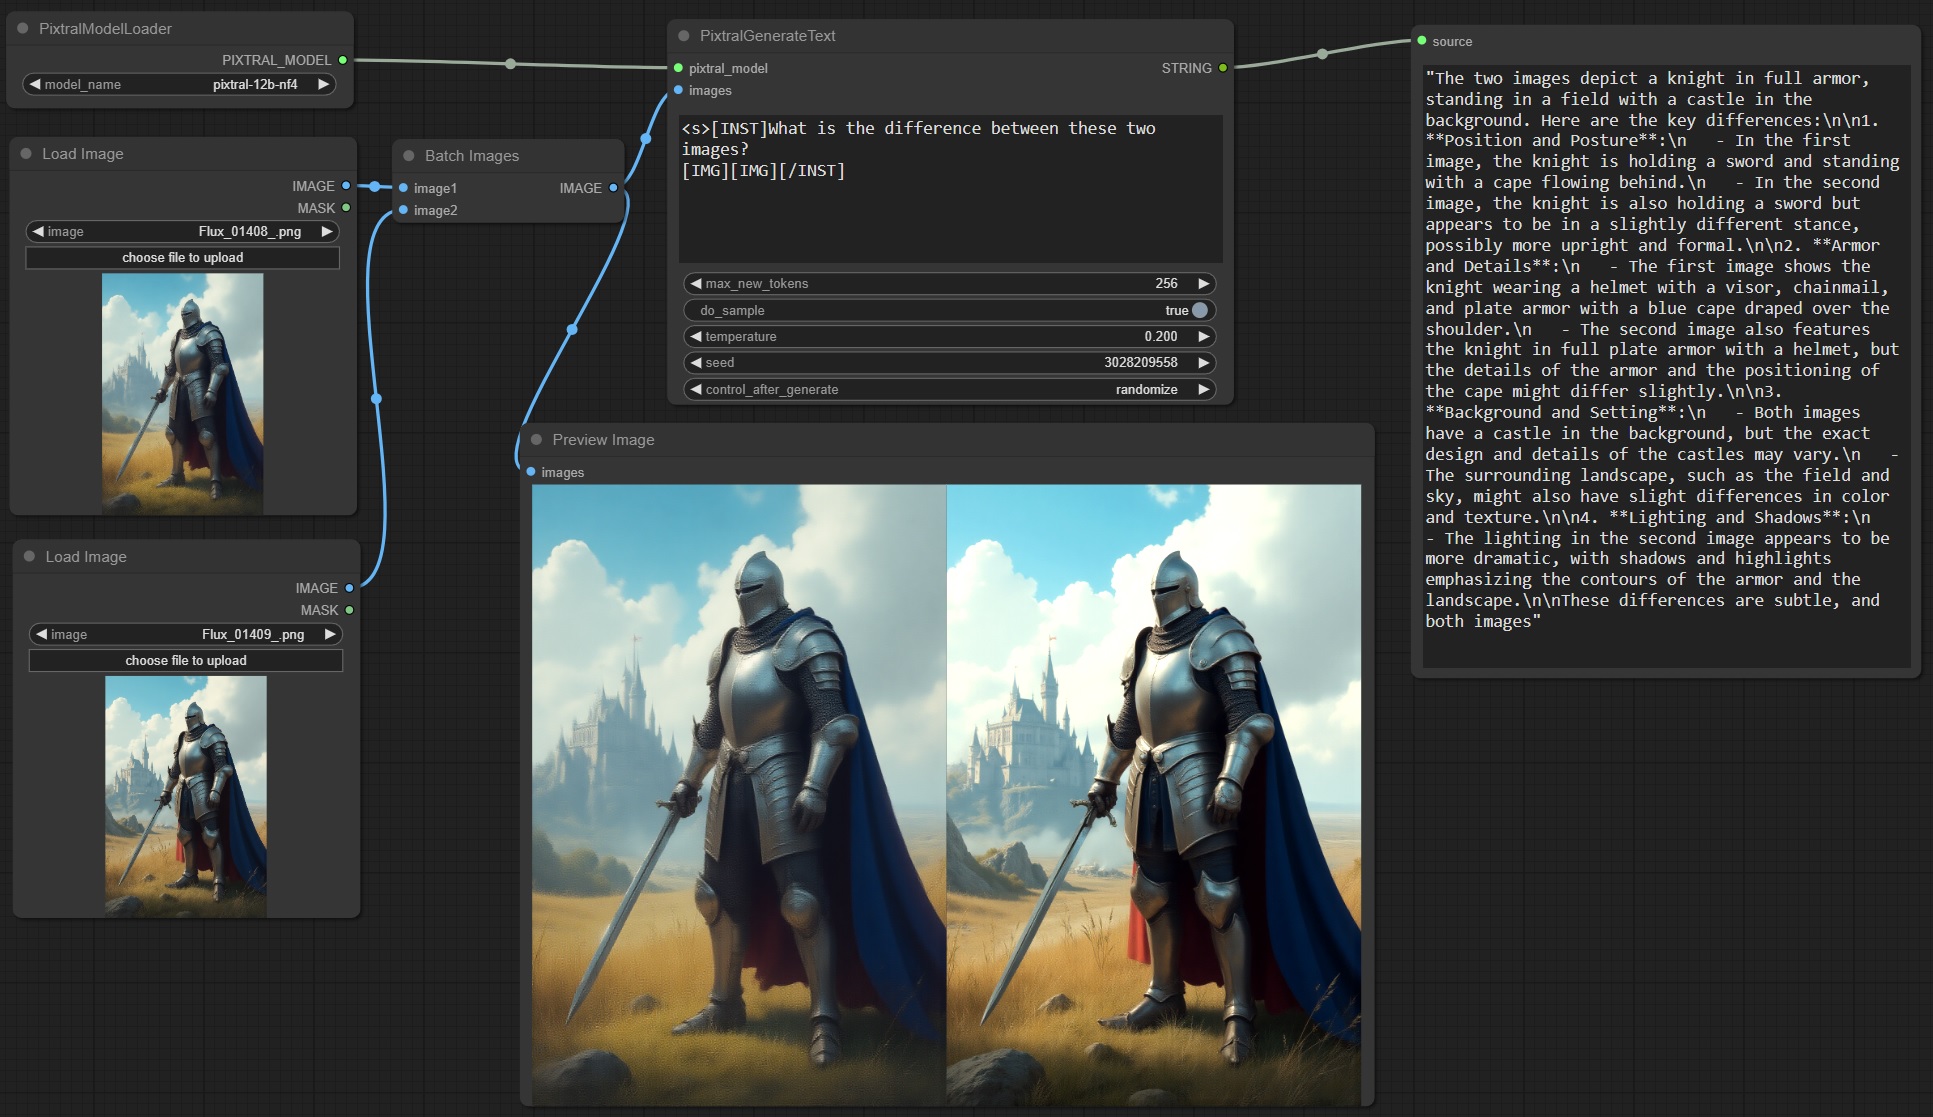Collapse the PixtralGenerateText node via its dot
Image resolution: width=1933 pixels, height=1117 pixels.
point(684,36)
